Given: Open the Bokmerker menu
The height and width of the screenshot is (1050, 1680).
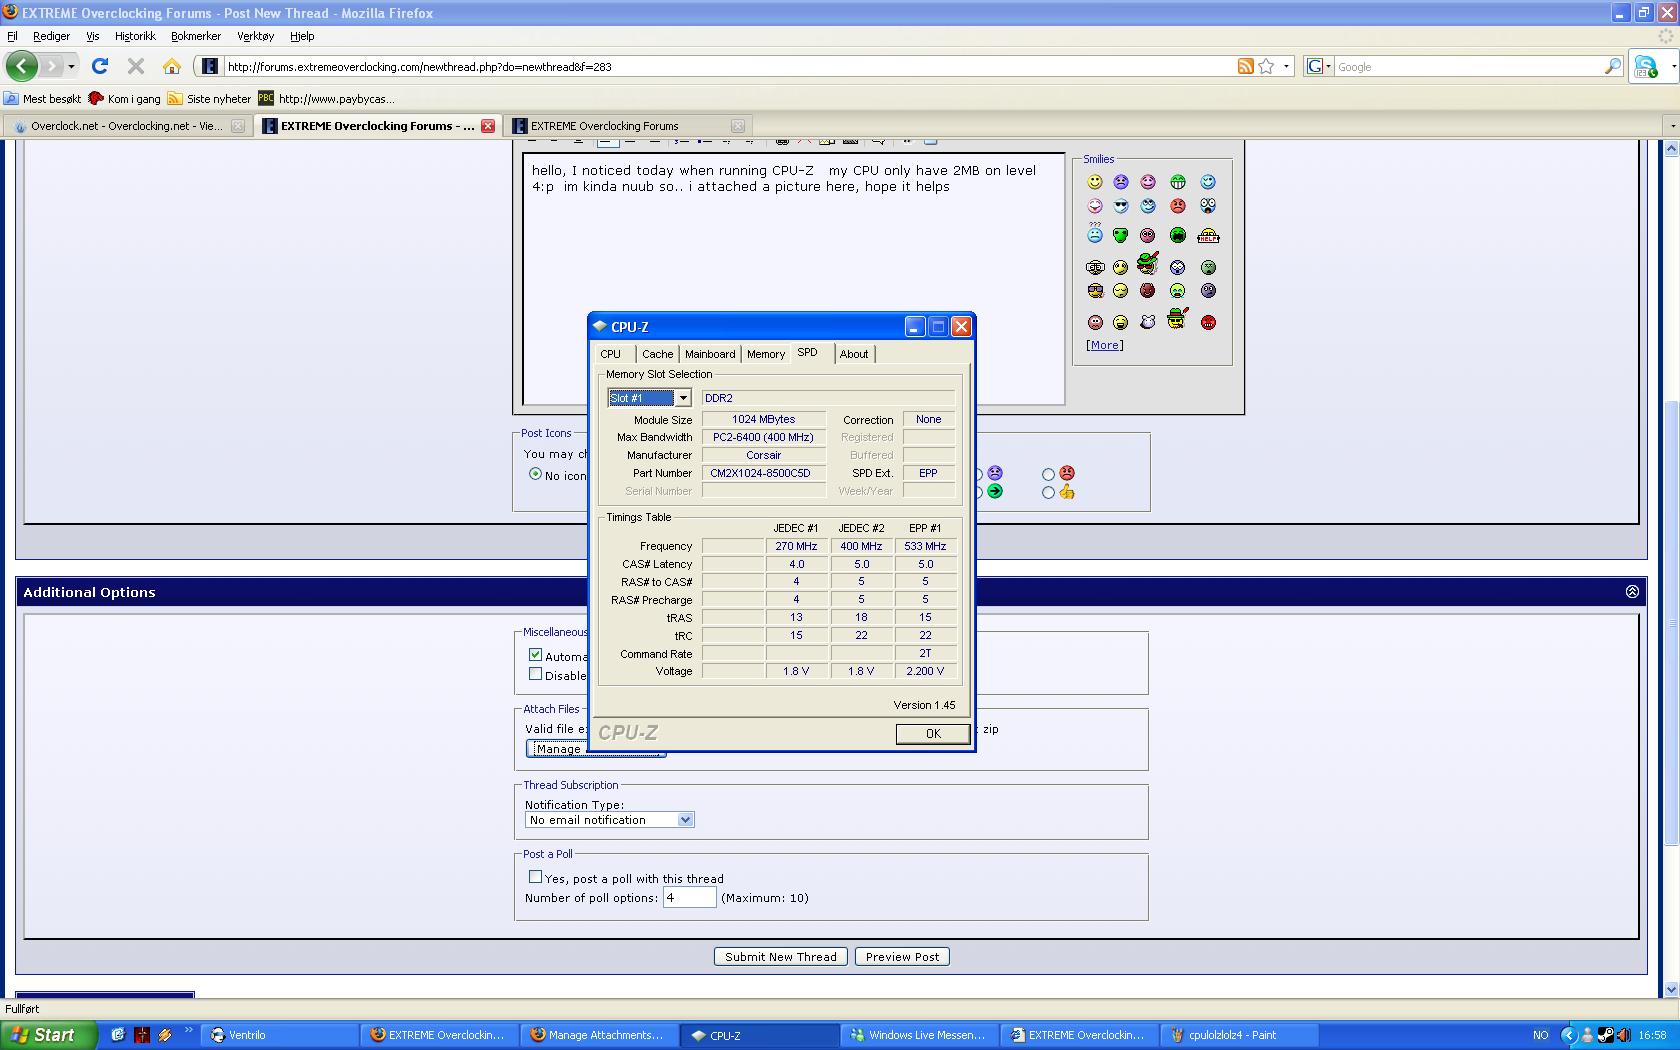Looking at the screenshot, I should [x=195, y=36].
